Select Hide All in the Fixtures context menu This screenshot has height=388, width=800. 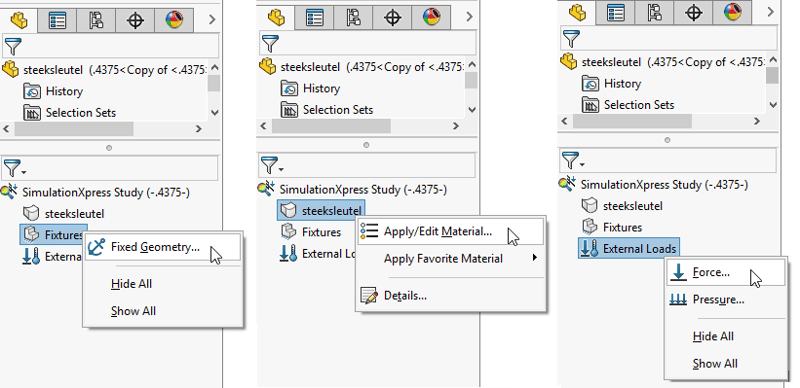131,284
